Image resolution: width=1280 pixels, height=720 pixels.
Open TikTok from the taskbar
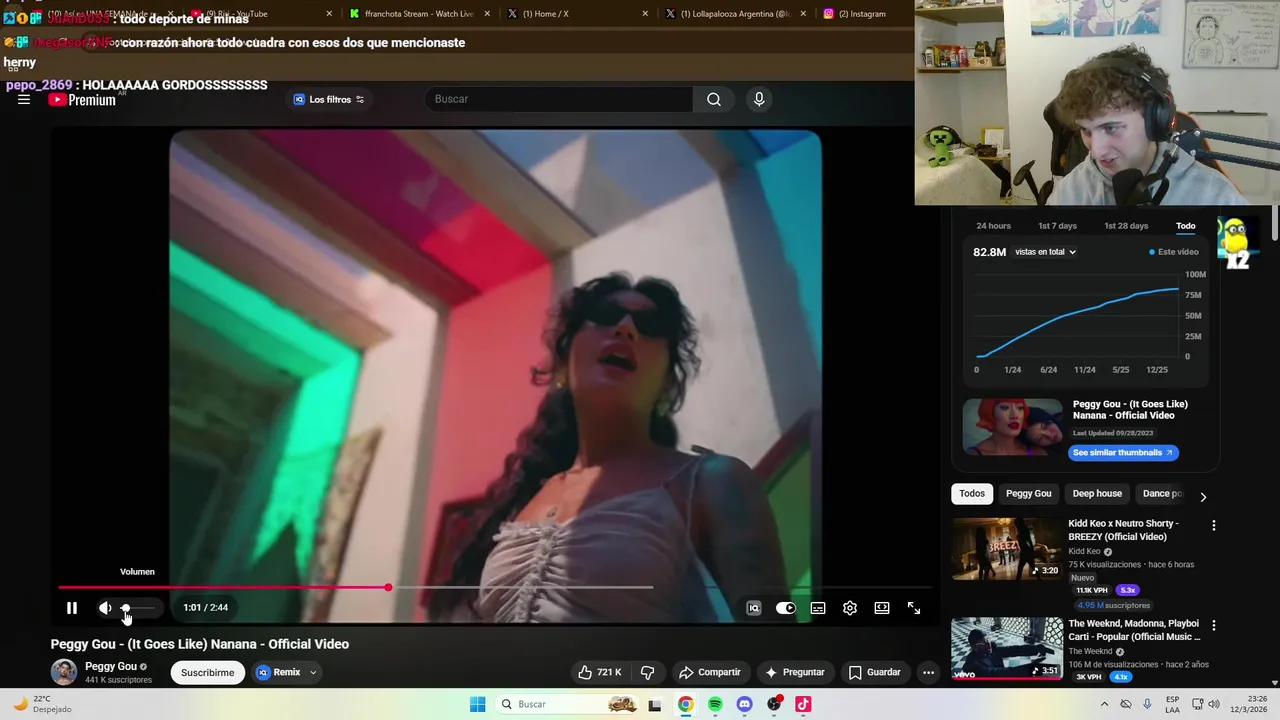[x=803, y=704]
